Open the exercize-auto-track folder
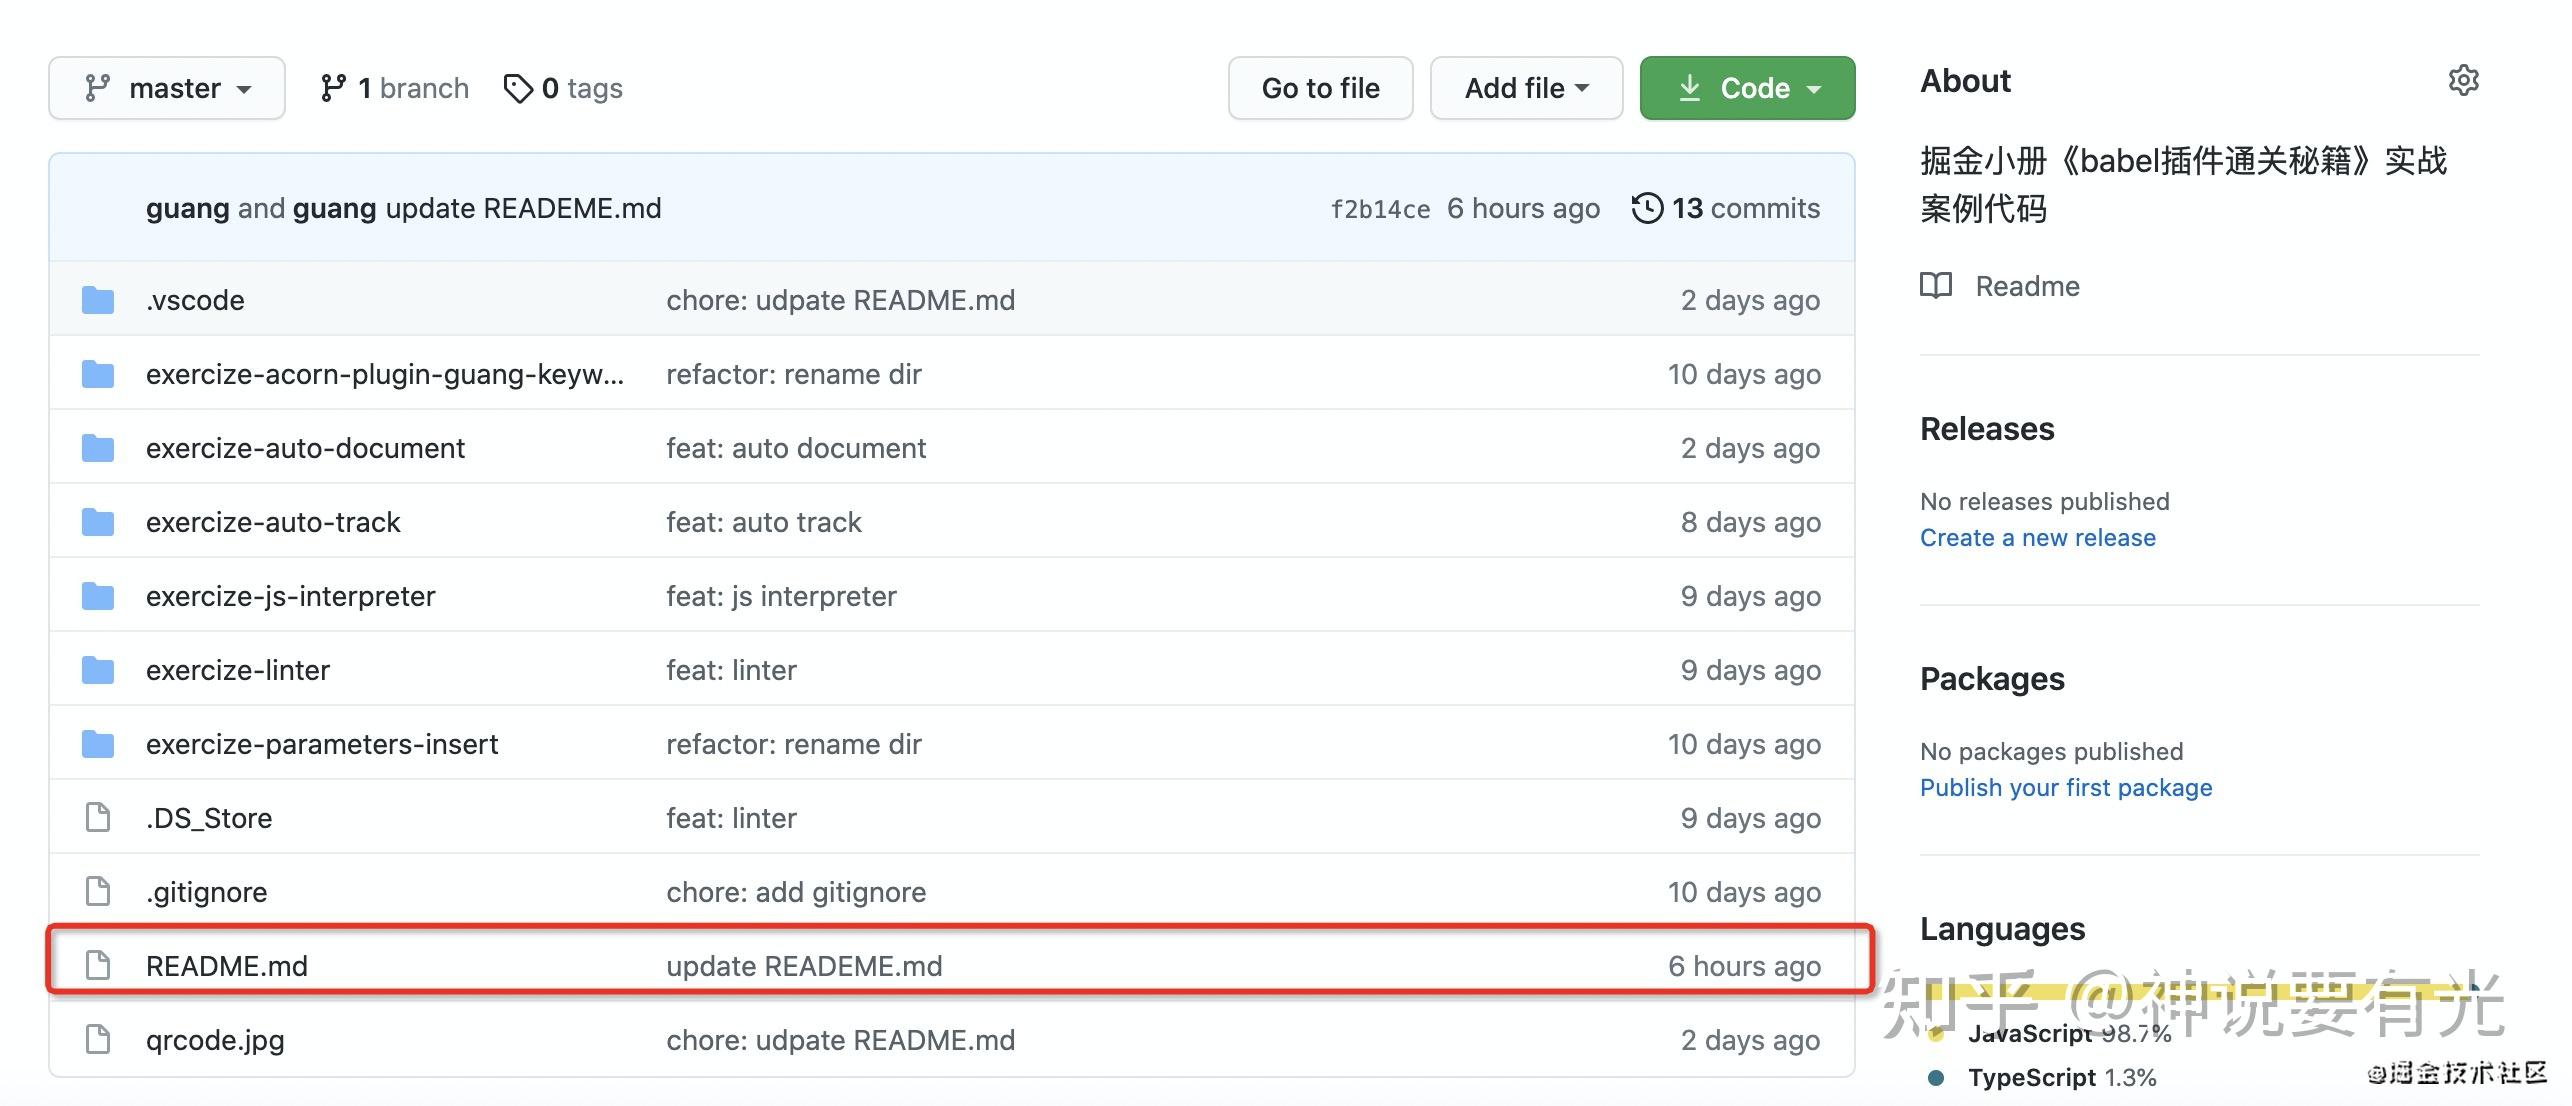 point(273,522)
